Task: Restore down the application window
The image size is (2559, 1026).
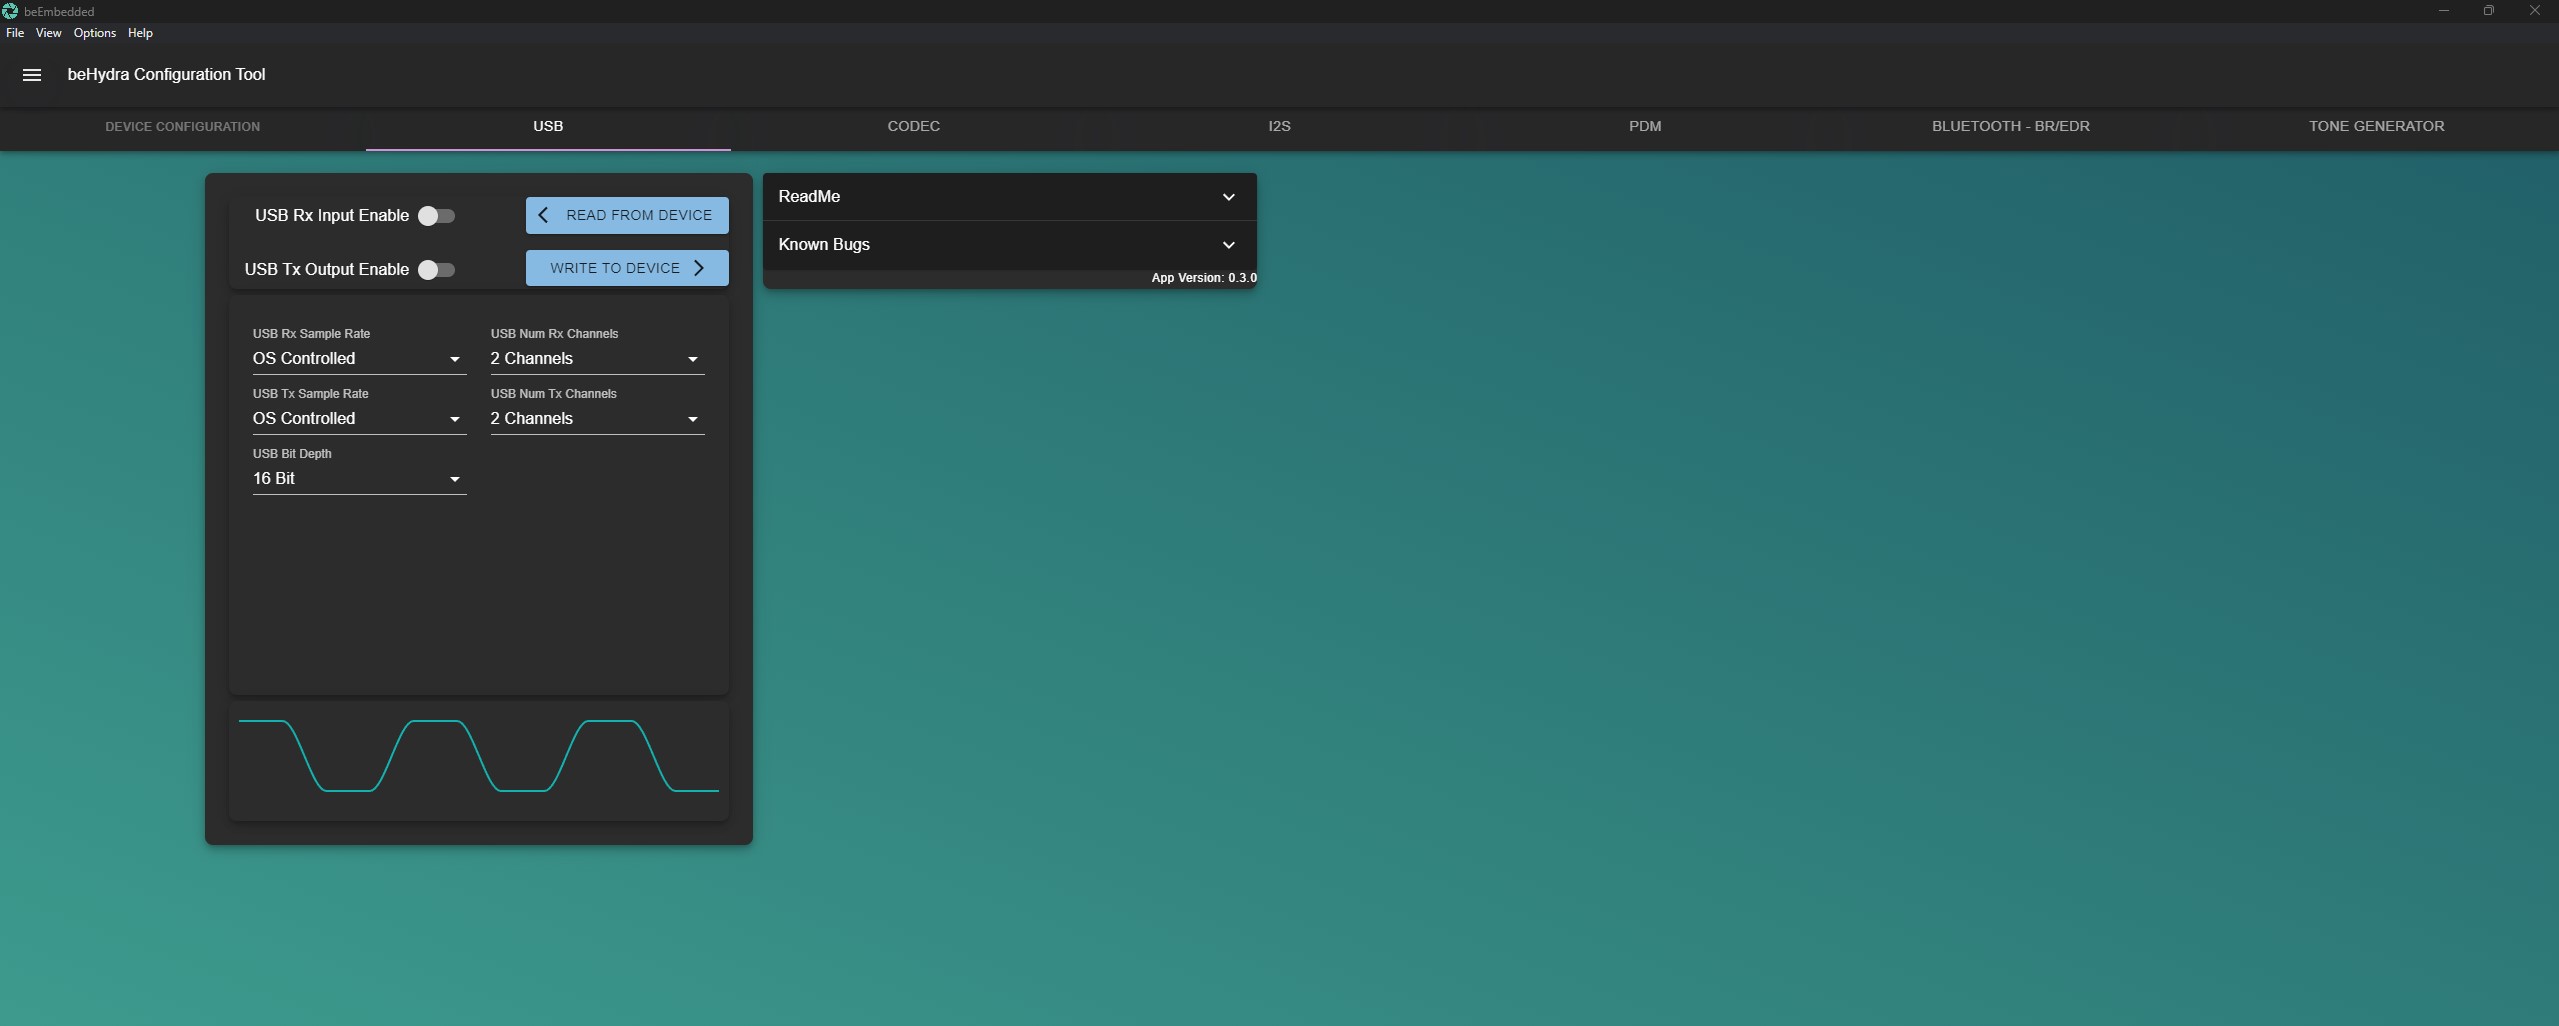Action: point(2488,11)
